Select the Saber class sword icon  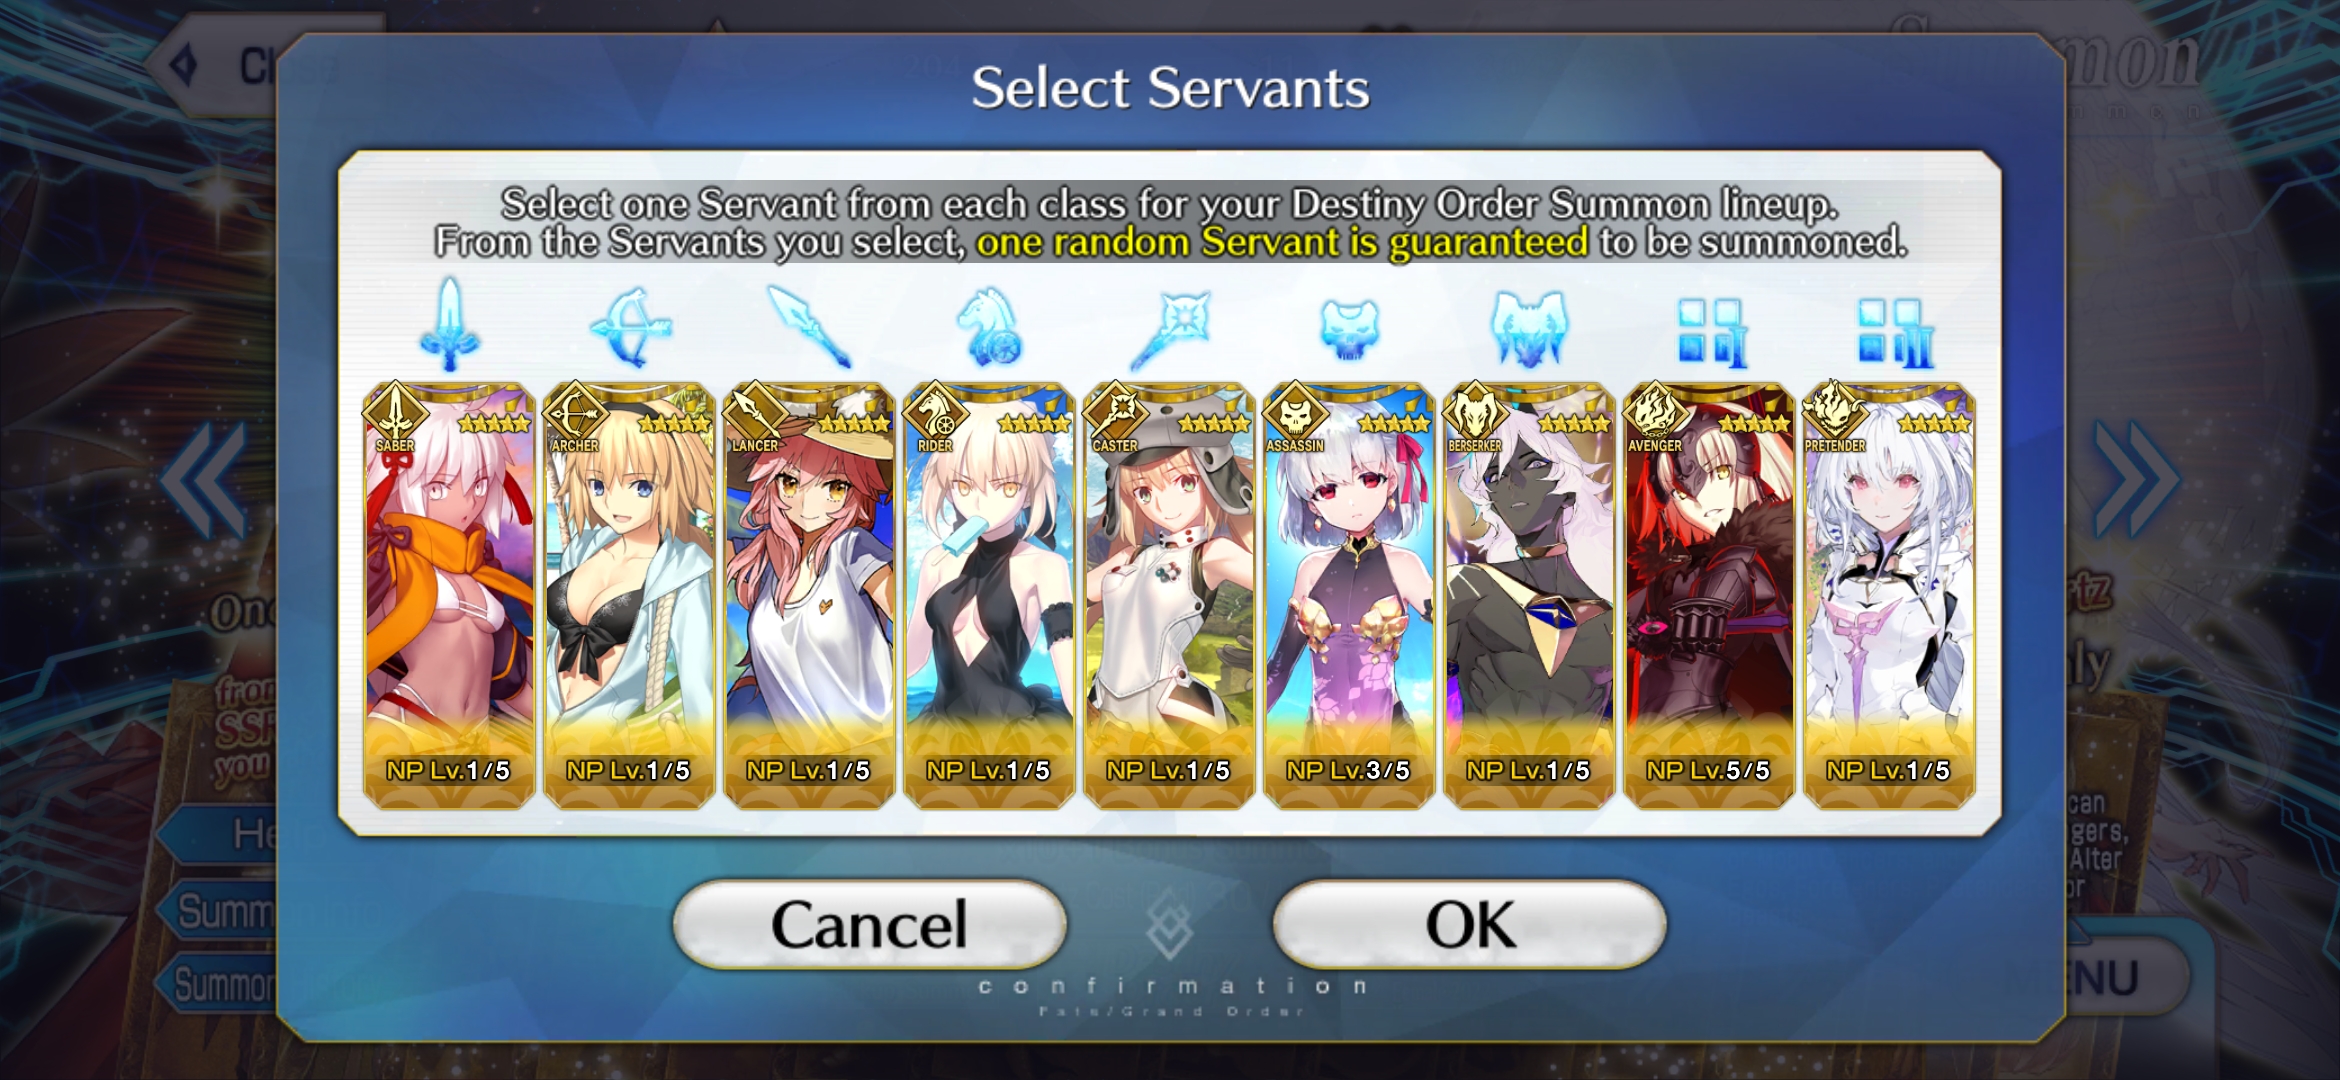click(x=450, y=325)
